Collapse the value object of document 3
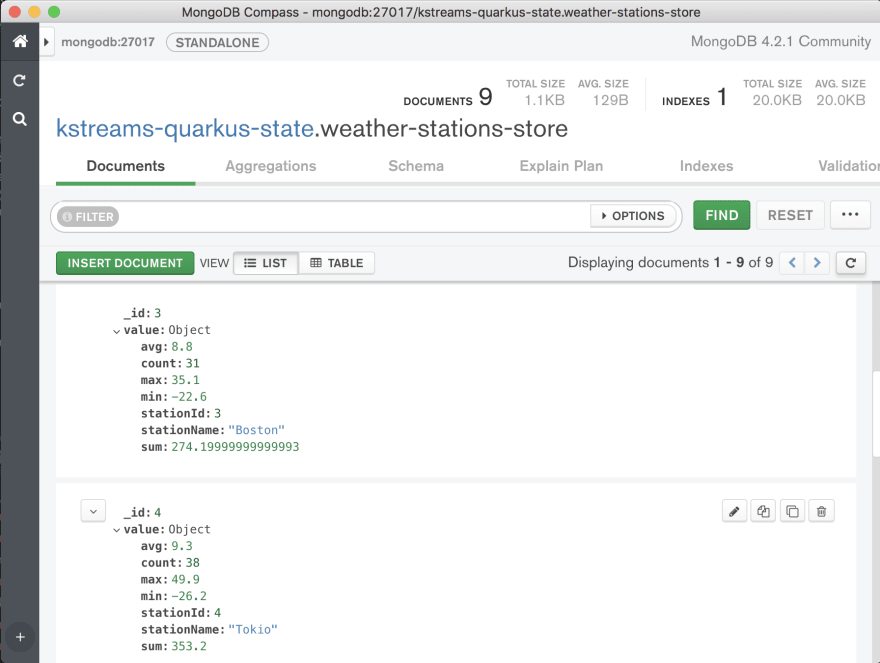 116,331
